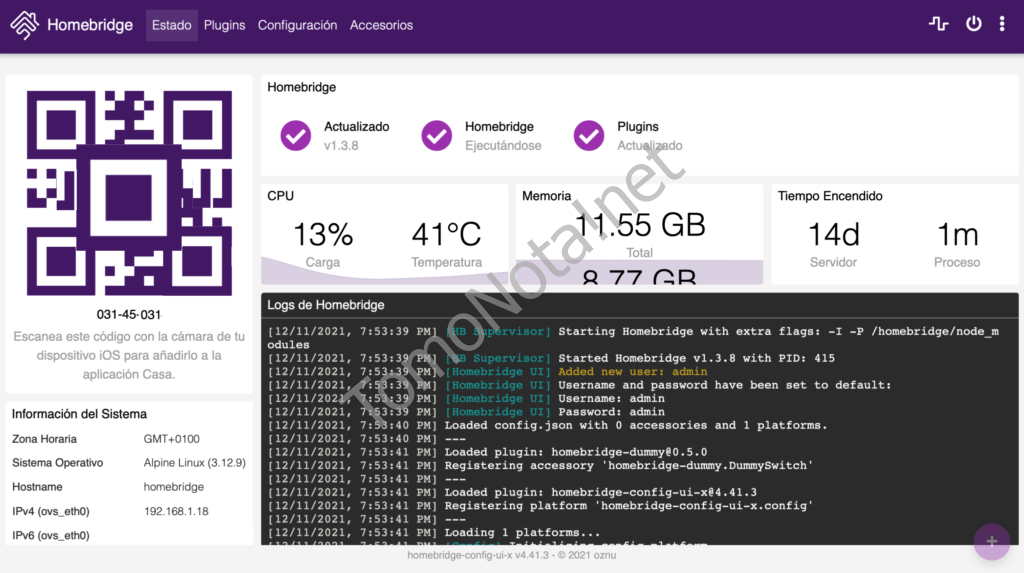
Task: Click the Homebridge logo icon
Action: pyautogui.click(x=25, y=25)
